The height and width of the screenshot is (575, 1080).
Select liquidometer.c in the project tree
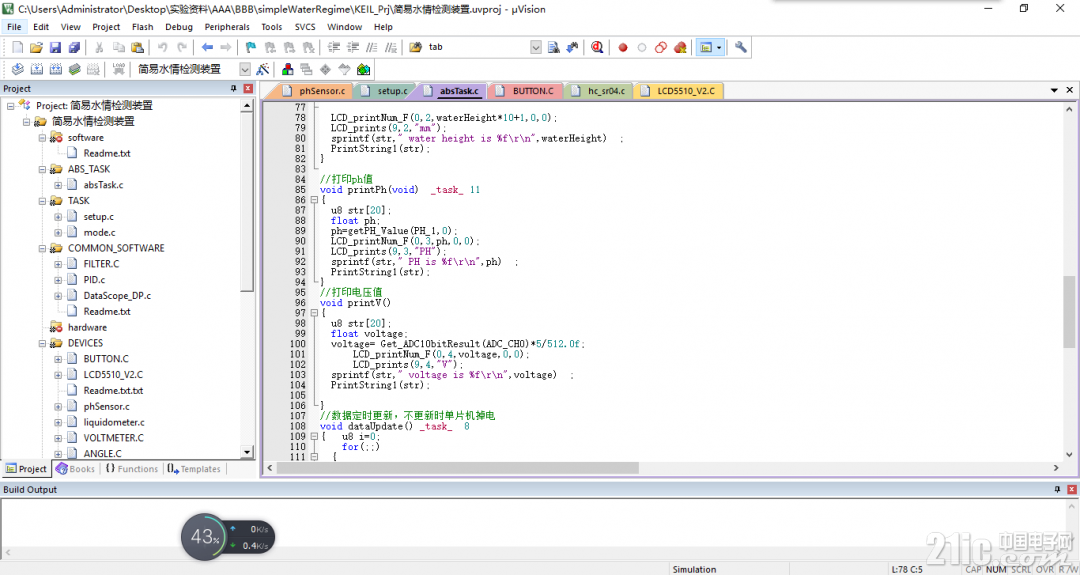pyautogui.click(x=114, y=422)
